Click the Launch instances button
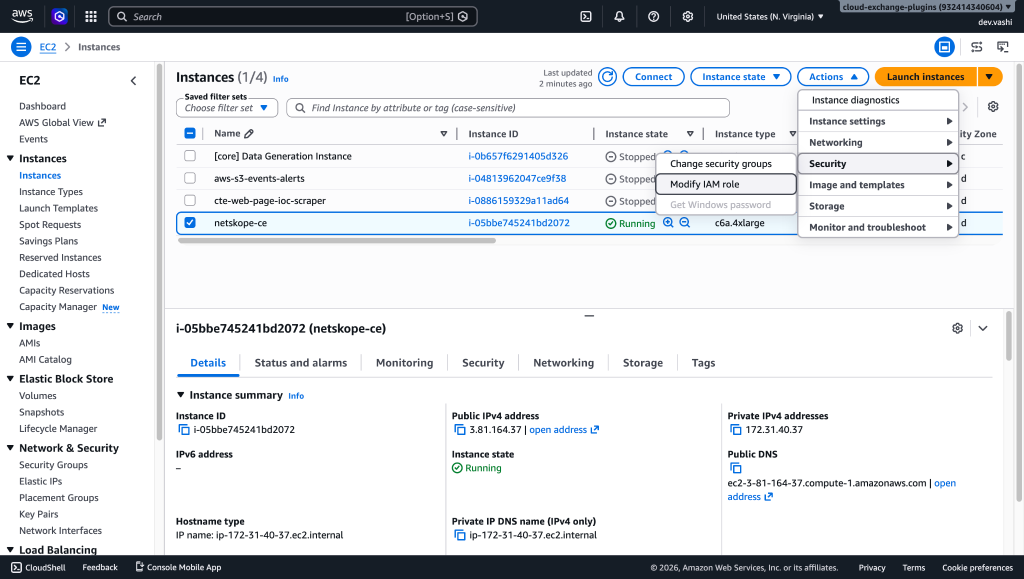Screen dimensions: 1024x579 pos(925,77)
